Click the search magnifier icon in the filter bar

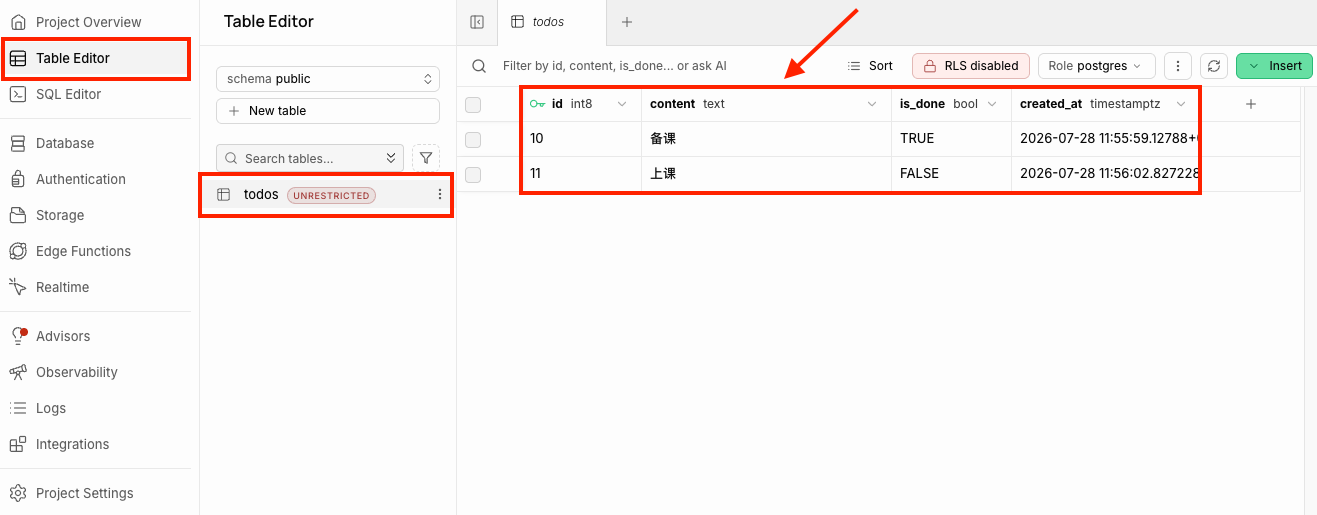[x=479, y=66]
